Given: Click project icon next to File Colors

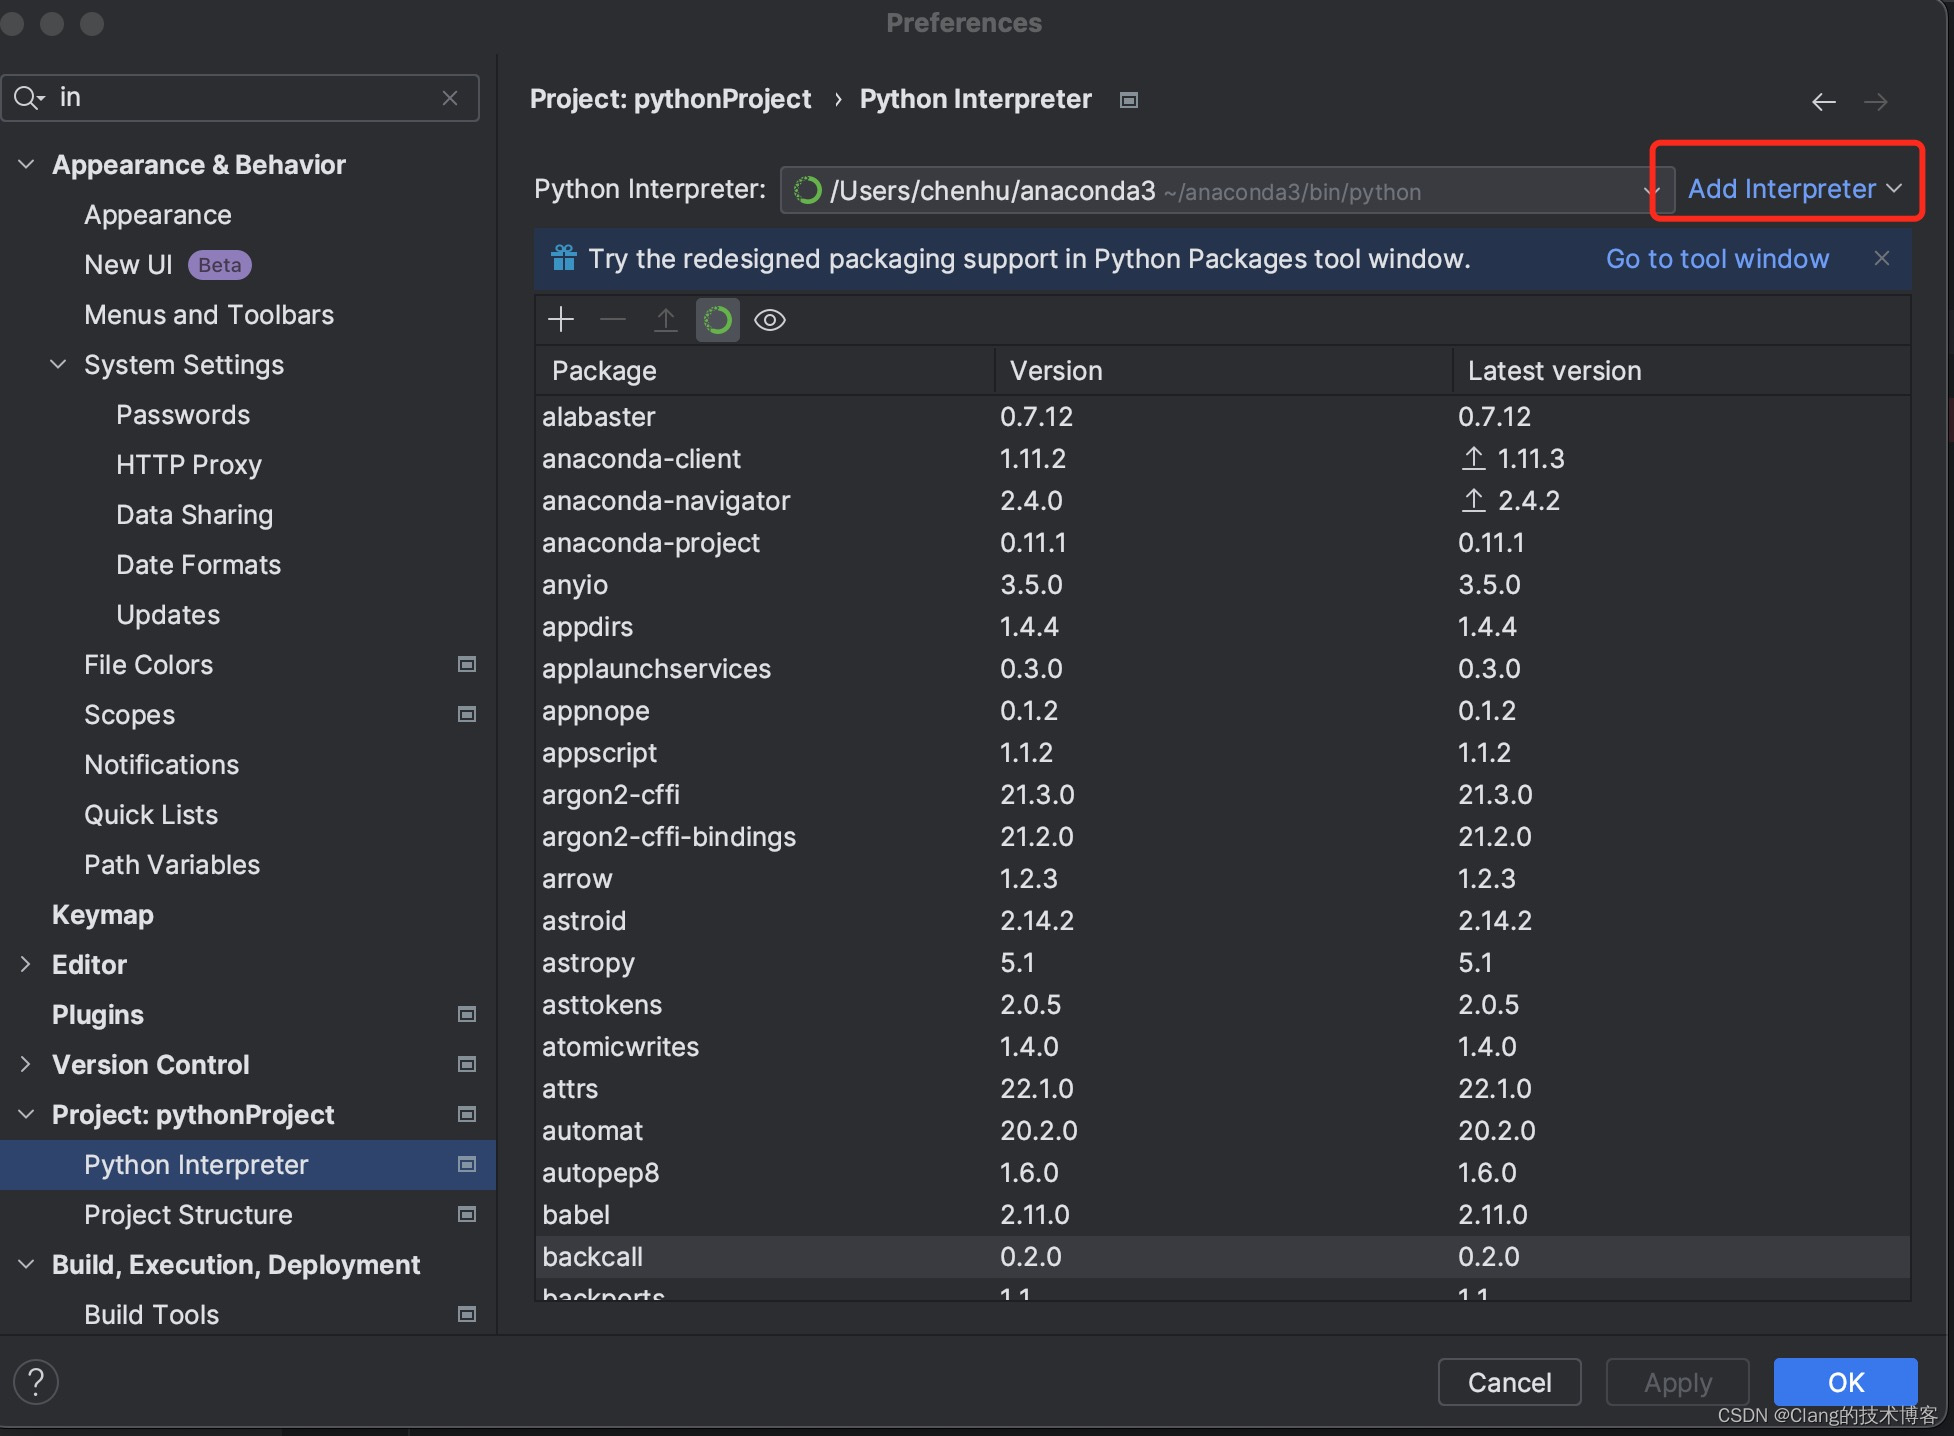Looking at the screenshot, I should tap(467, 664).
